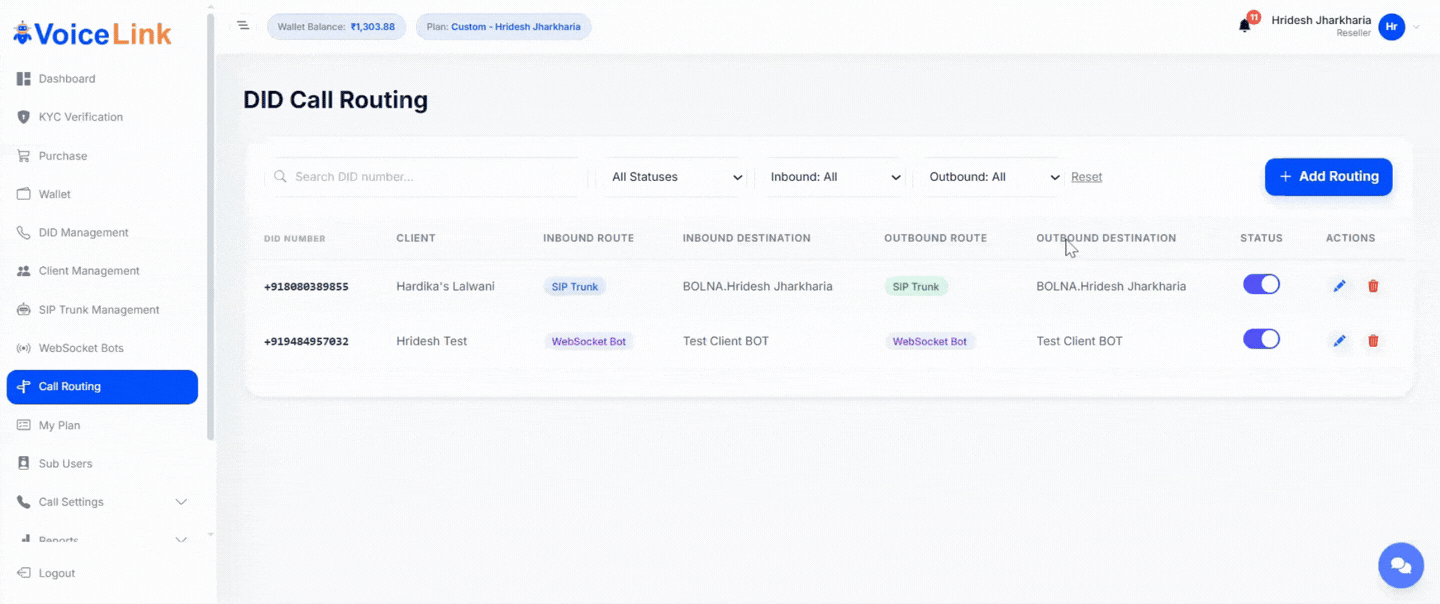This screenshot has width=1440, height=604.
Task: Edit the +918080389855 routing
Action: coord(1339,286)
